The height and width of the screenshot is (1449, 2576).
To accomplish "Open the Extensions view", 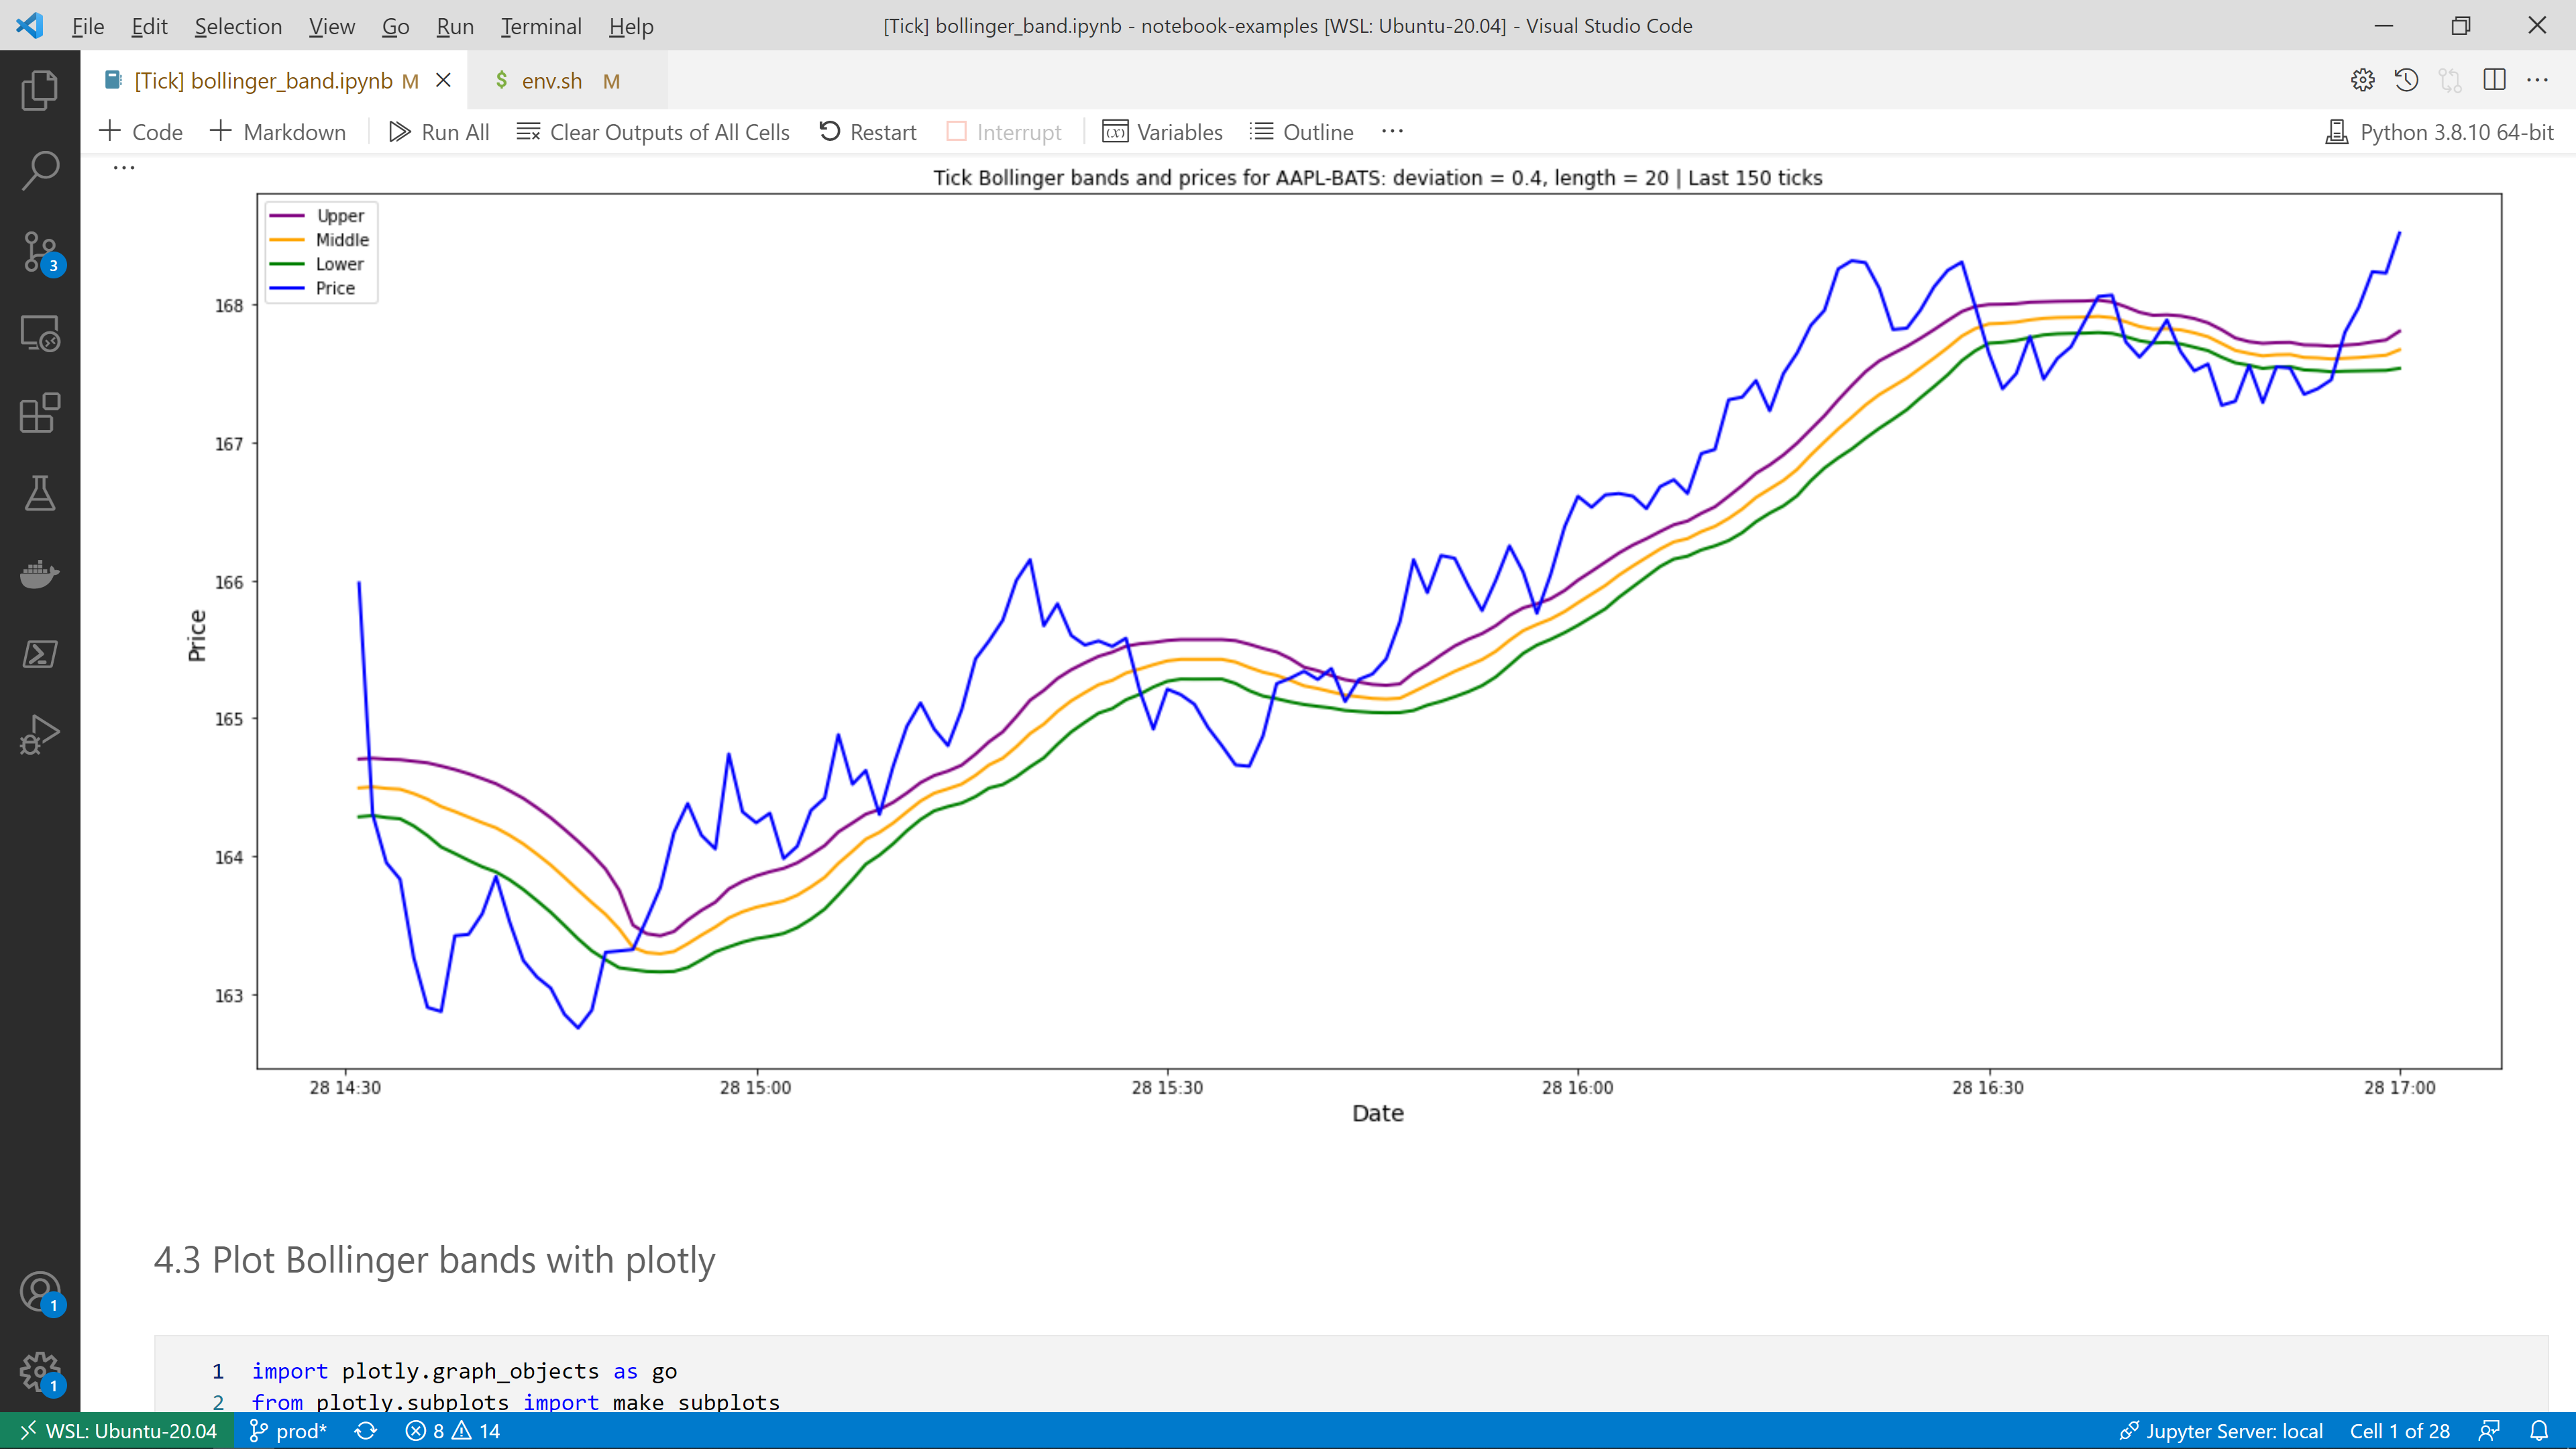I will (40, 413).
